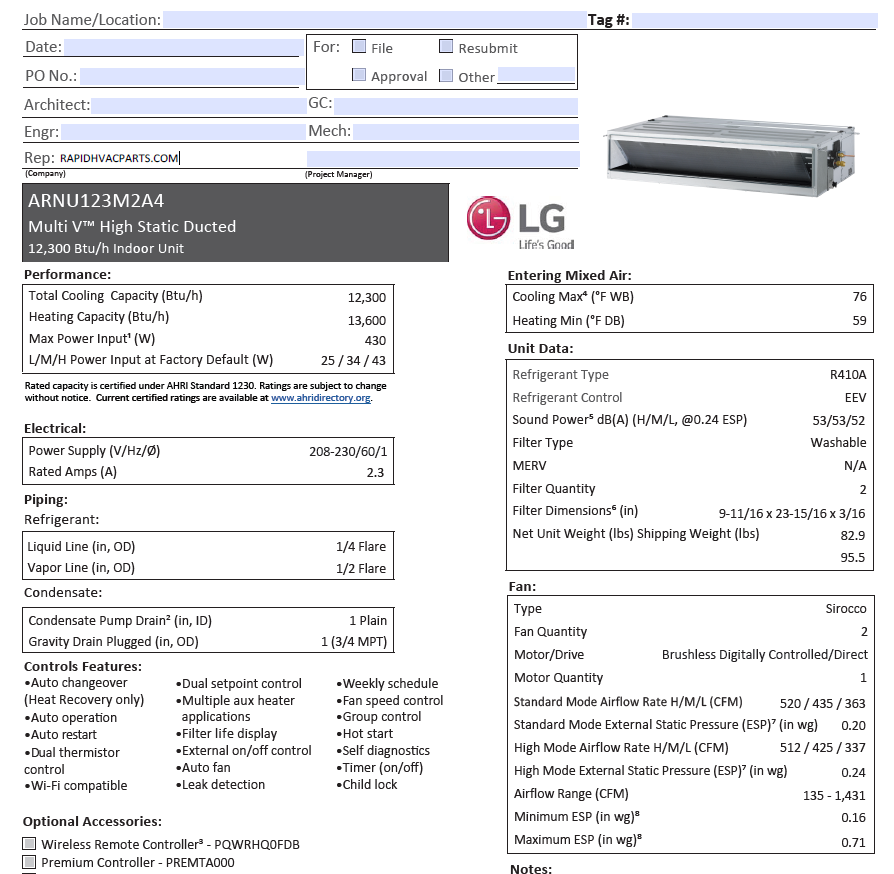Open the www.ahridirectory.org link
Viewport: 894px width, 874px height.
pyautogui.click(x=320, y=398)
